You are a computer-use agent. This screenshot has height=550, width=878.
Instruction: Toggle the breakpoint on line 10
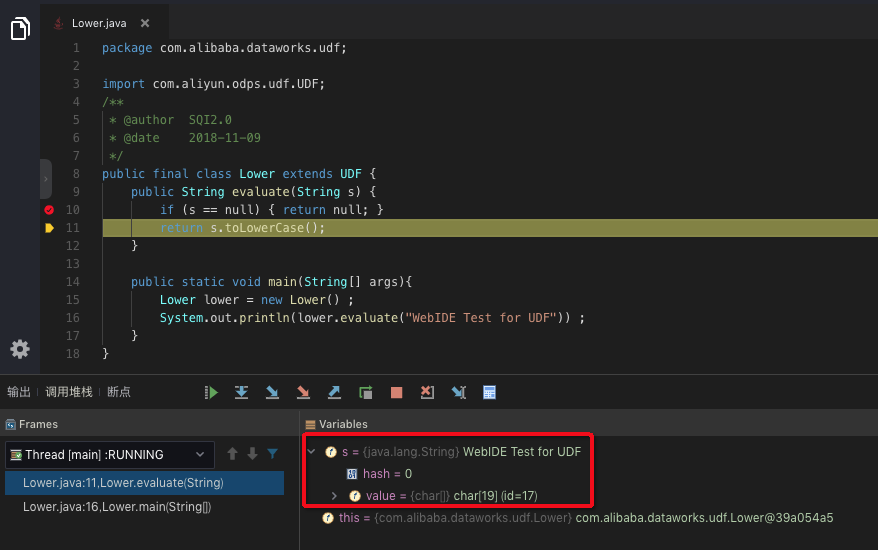[49, 209]
